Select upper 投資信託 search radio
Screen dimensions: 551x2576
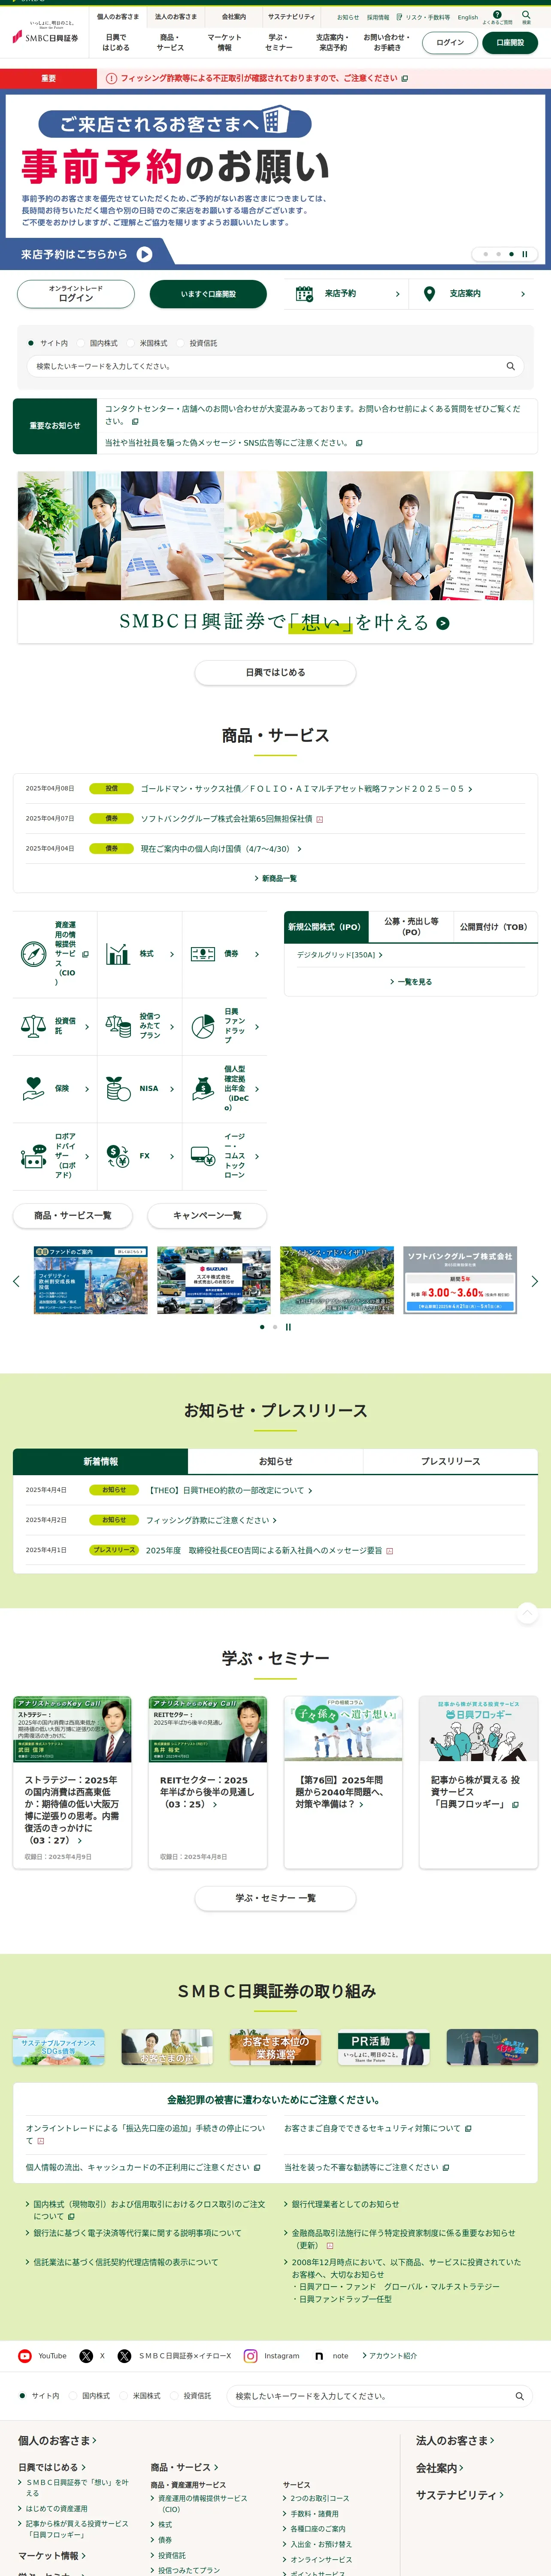point(180,343)
